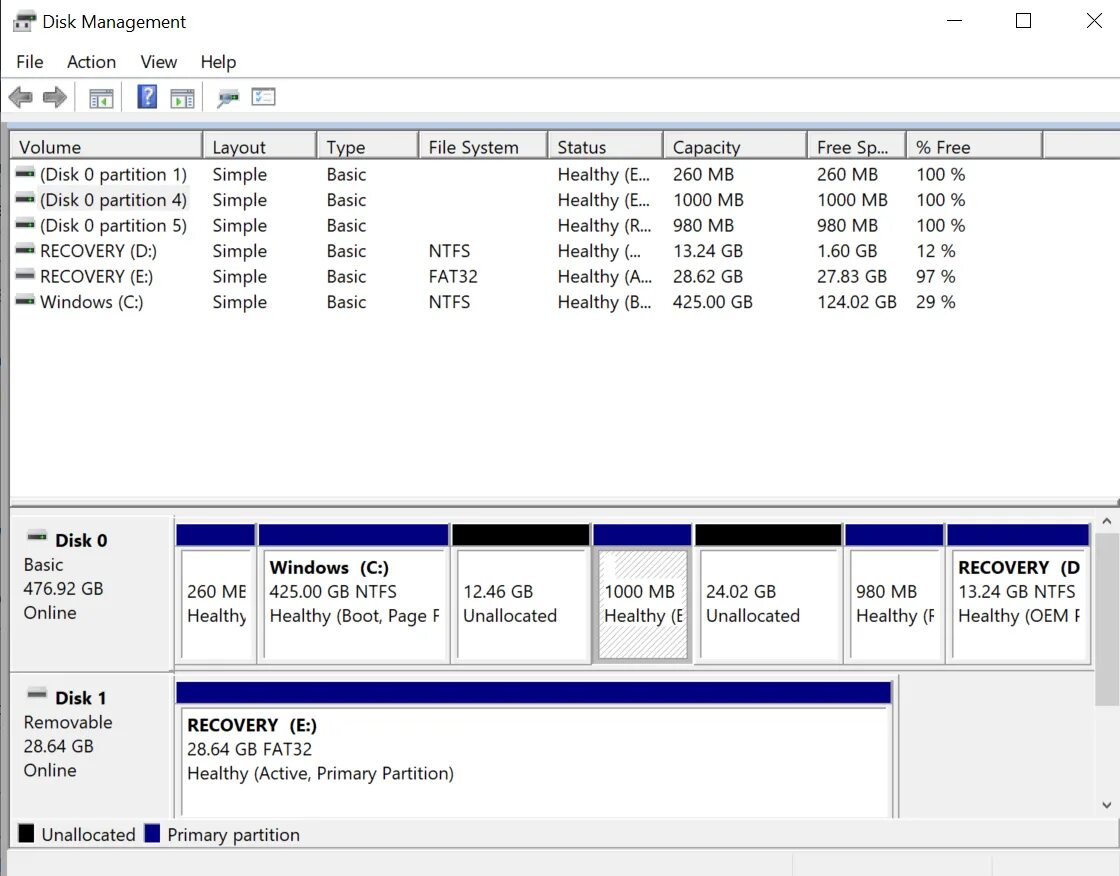Click Disk Management title bar icon
This screenshot has height=876, width=1120.
click(x=24, y=22)
